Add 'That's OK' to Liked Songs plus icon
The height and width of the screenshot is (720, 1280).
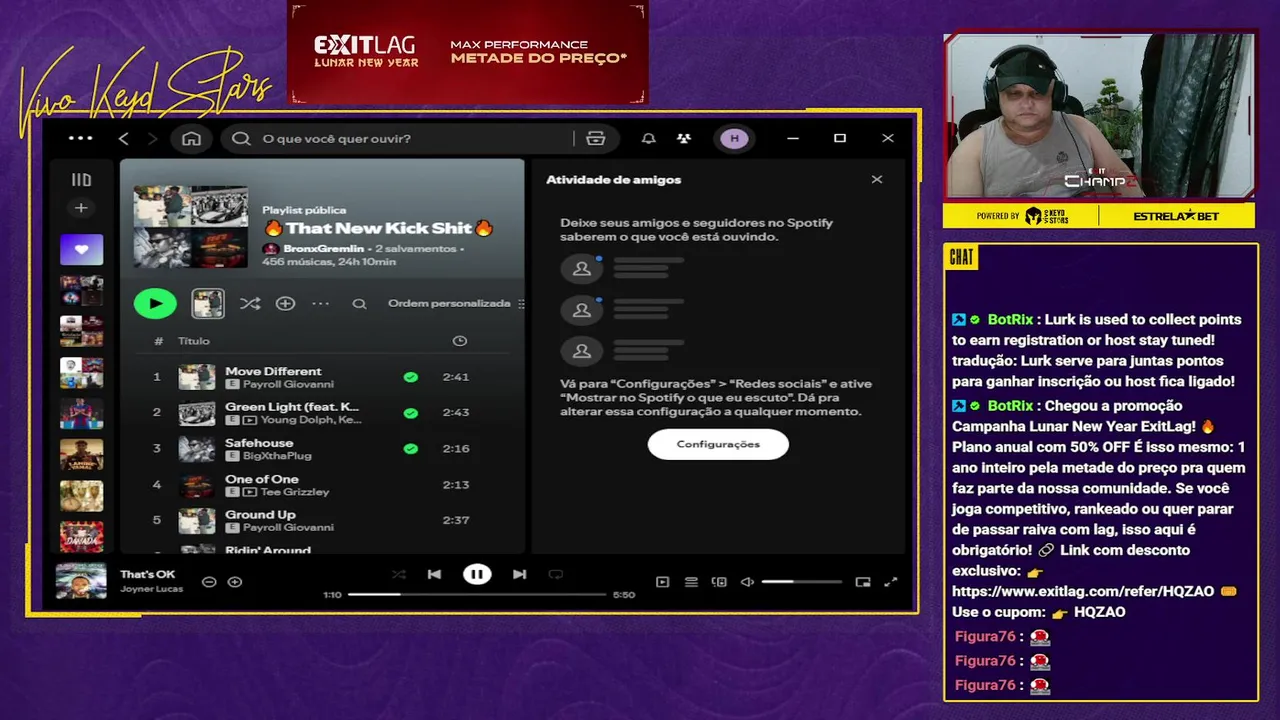coord(235,581)
